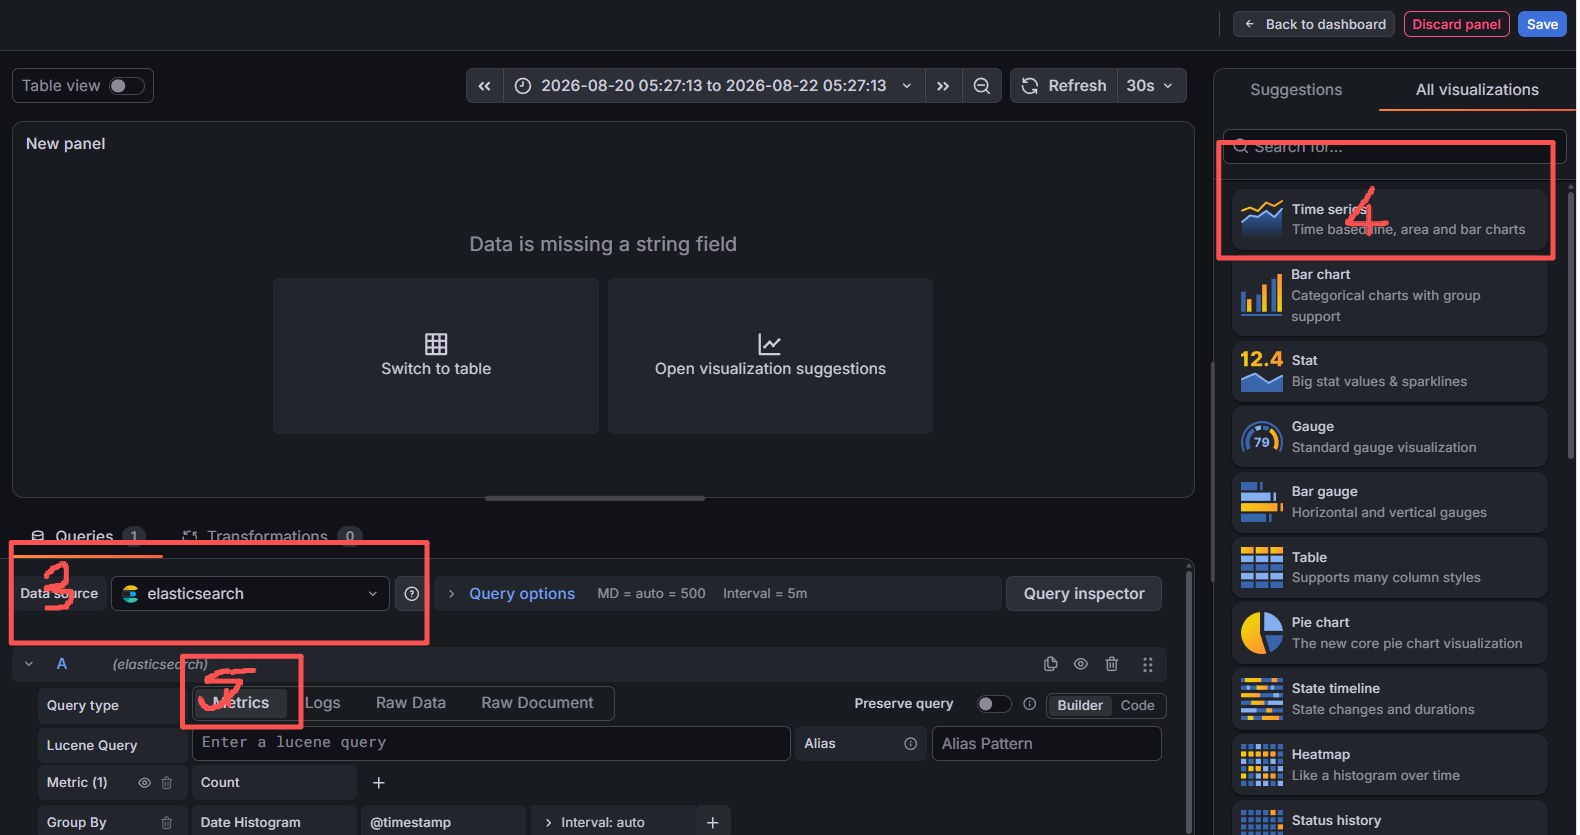Open the @timestamp field dropdown
This screenshot has width=1580, height=835.
pyautogui.click(x=443, y=823)
